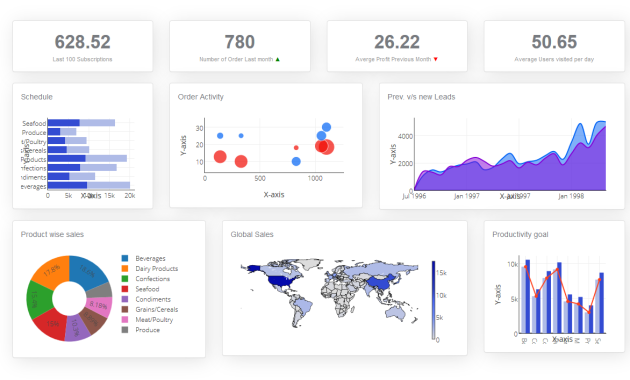This screenshot has width=630, height=380.
Task: Click the green up-arrow beside Number of Order
Action: (278, 59)
